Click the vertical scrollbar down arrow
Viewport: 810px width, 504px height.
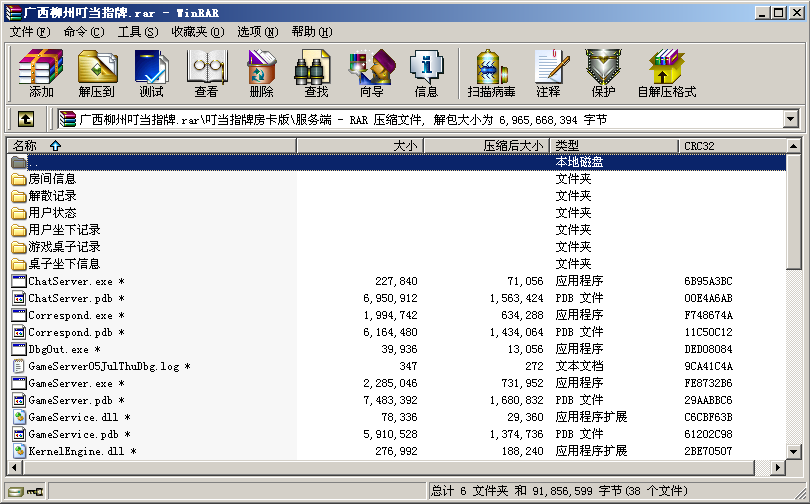(794, 452)
